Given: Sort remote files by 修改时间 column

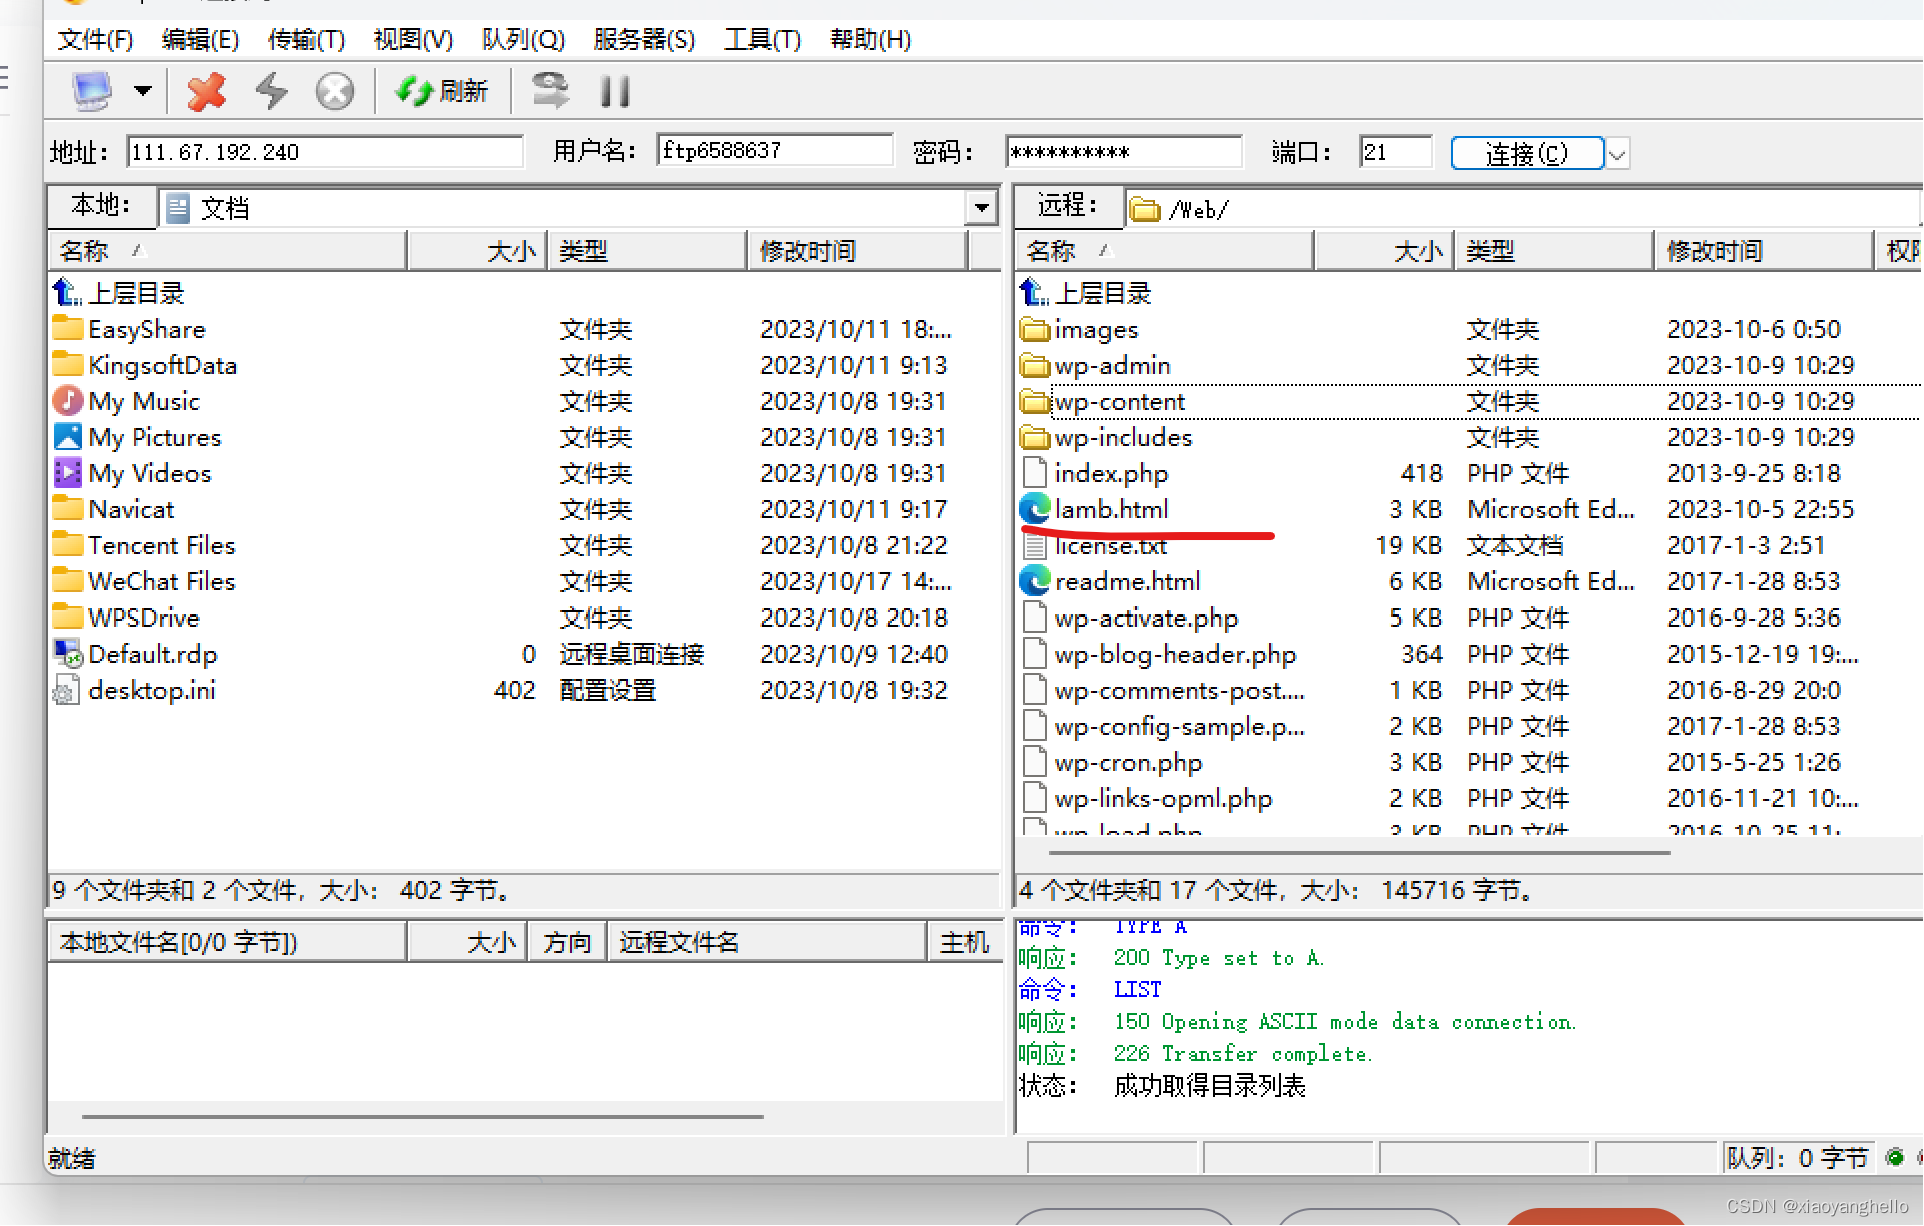Looking at the screenshot, I should coord(1762,251).
